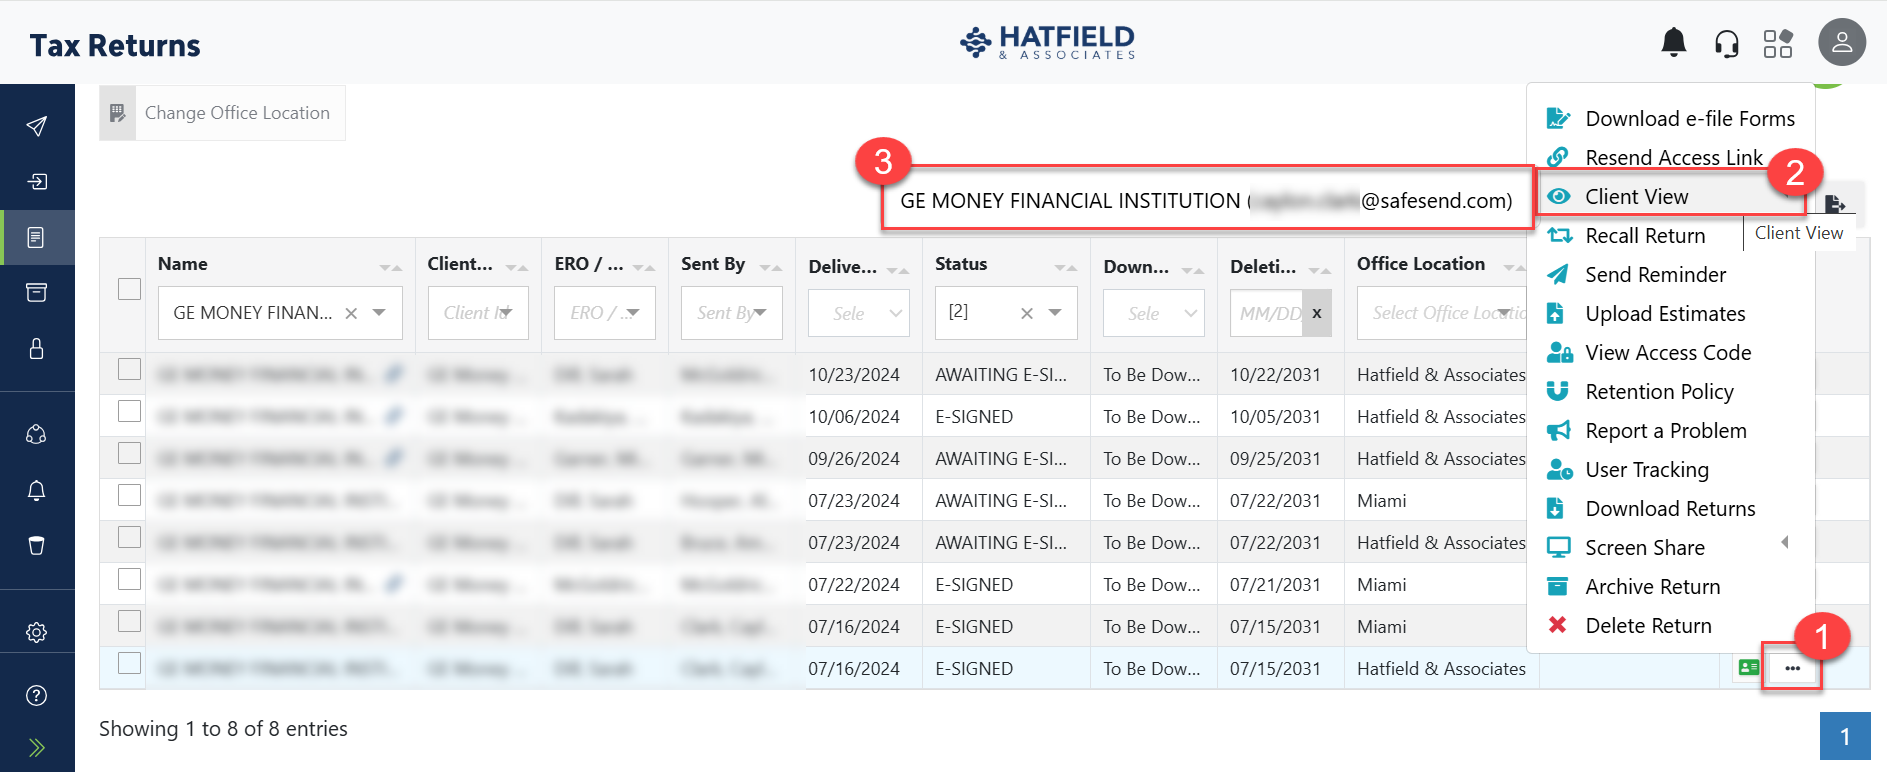
Task: Open the Select Office Location dropdown
Action: tap(1440, 313)
